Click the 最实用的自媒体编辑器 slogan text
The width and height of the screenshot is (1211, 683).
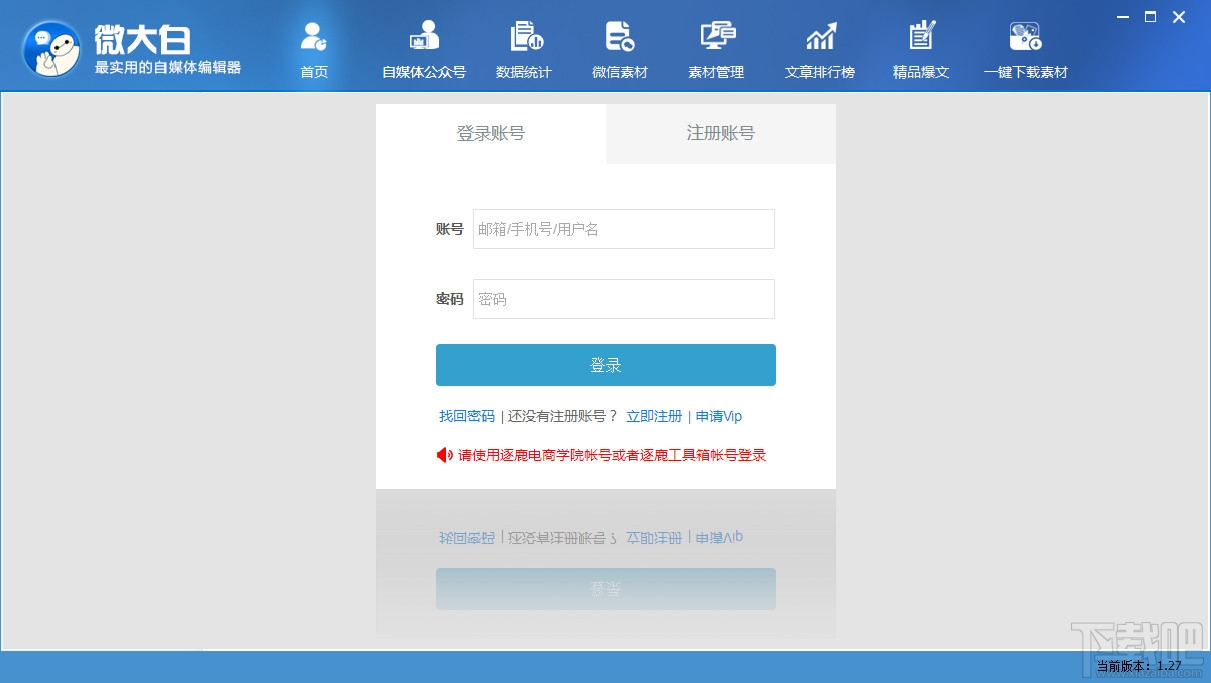168,68
